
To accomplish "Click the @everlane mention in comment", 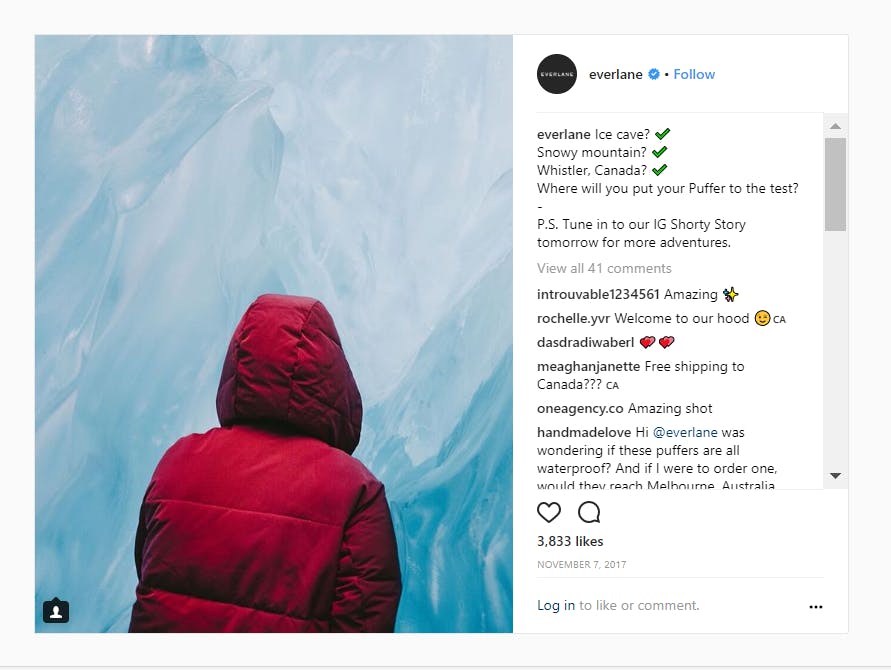I will coord(685,432).
